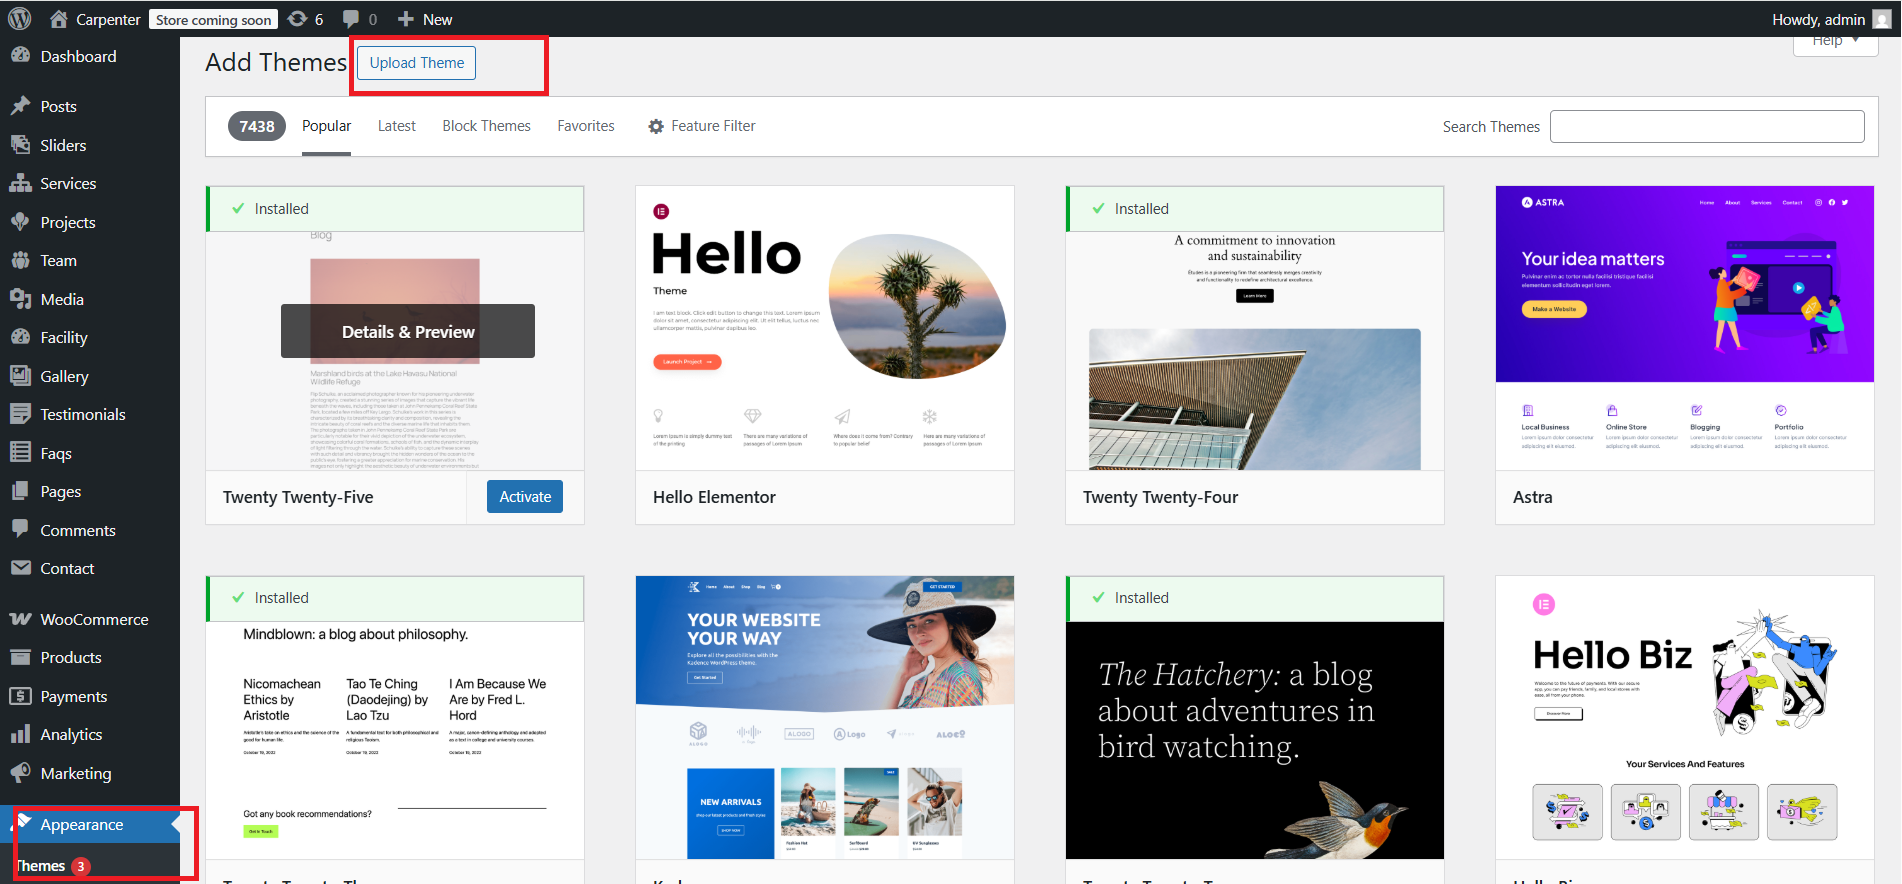1902x884 pixels.
Task: Click the Analytics bar chart icon
Action: 20,735
